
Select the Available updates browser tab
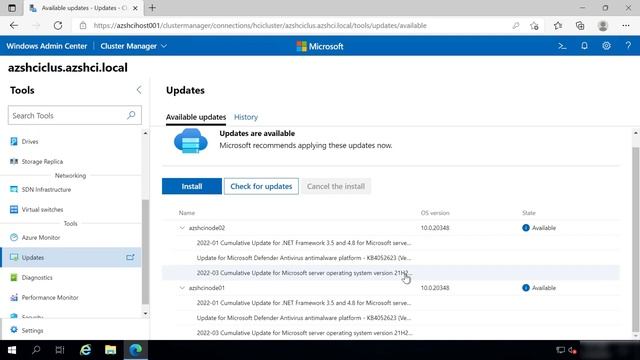[84, 8]
